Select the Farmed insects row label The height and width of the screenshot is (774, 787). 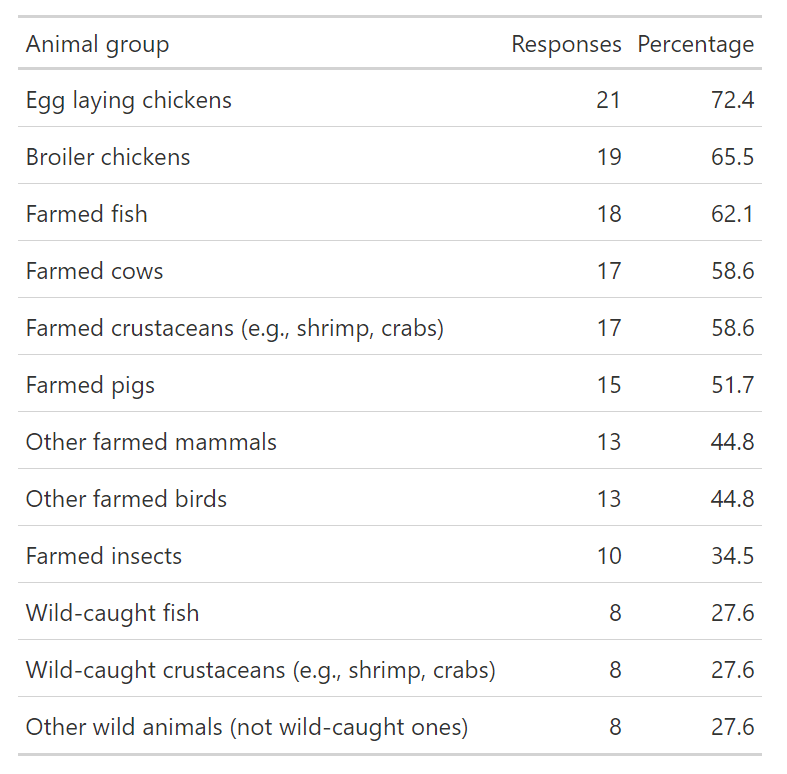(x=104, y=556)
